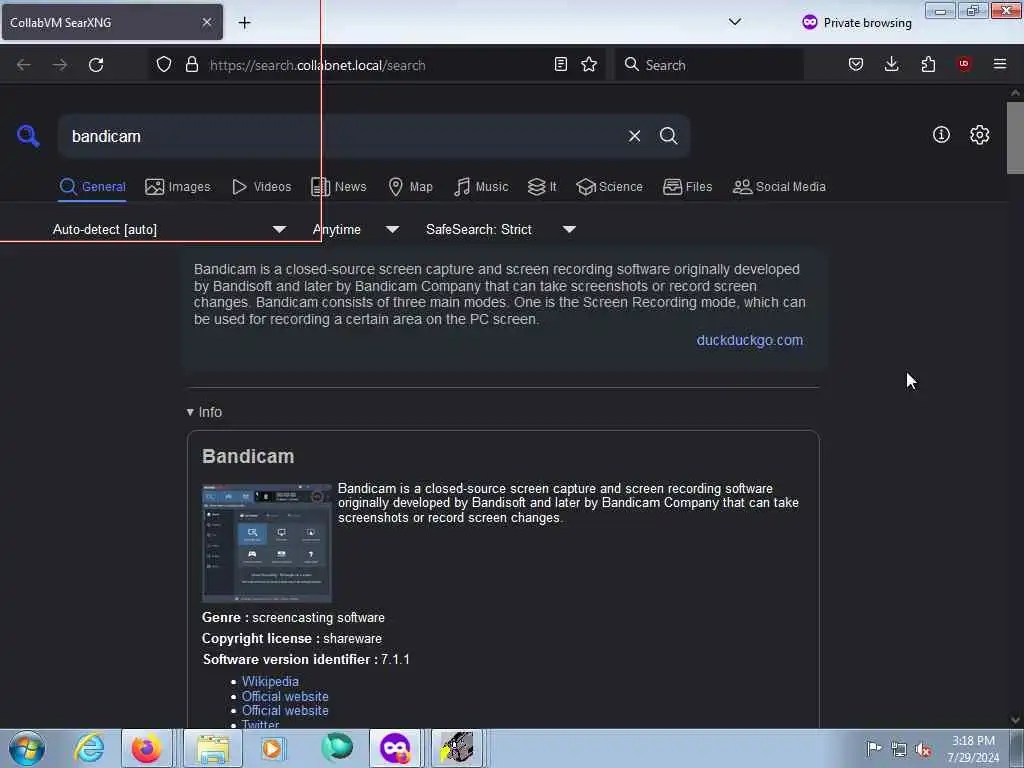Image resolution: width=1024 pixels, height=768 pixels.
Task: Open duckduckgo.com source link
Action: click(750, 340)
